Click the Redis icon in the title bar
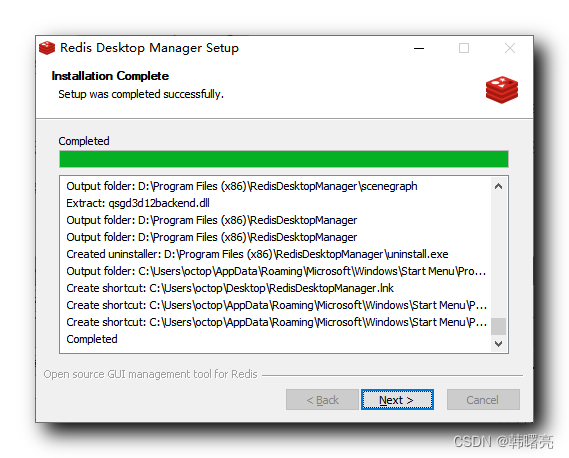 pos(47,48)
